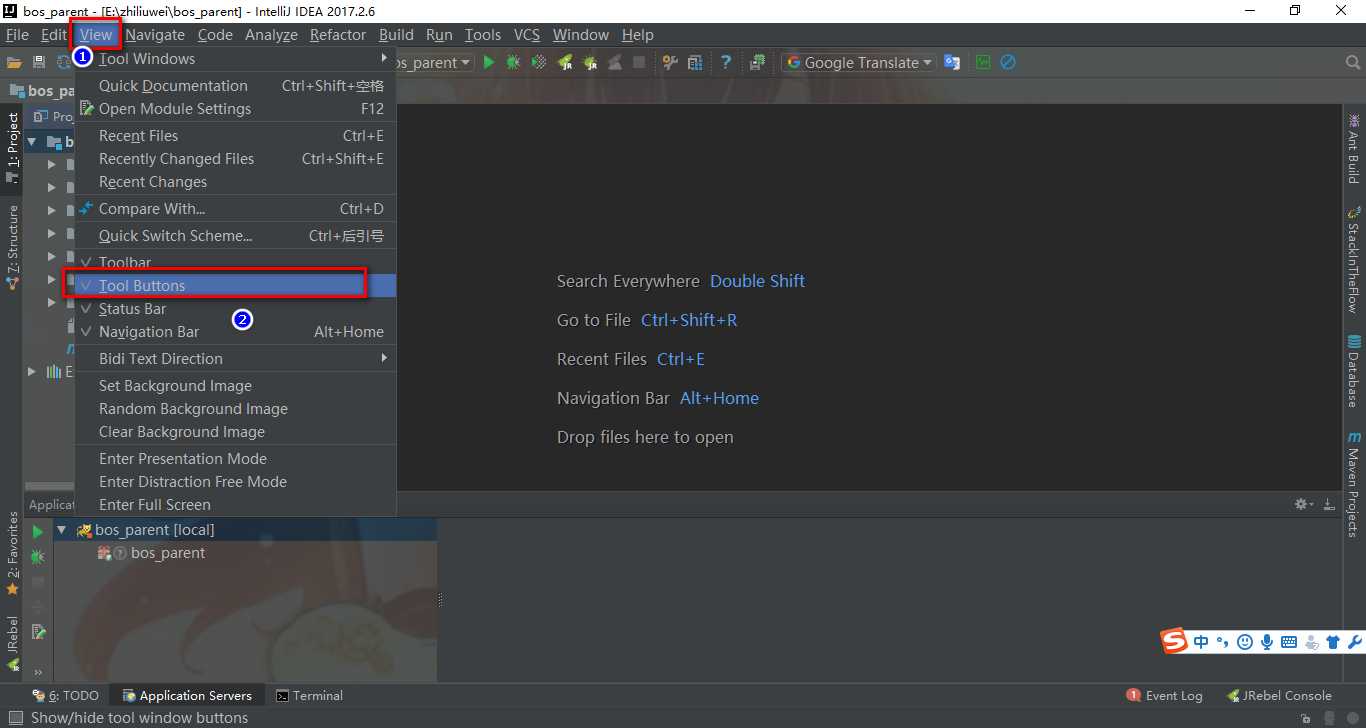This screenshot has height=728, width=1366.
Task: Toggle Sogou punctuation mode icon
Action: [x=1223, y=642]
